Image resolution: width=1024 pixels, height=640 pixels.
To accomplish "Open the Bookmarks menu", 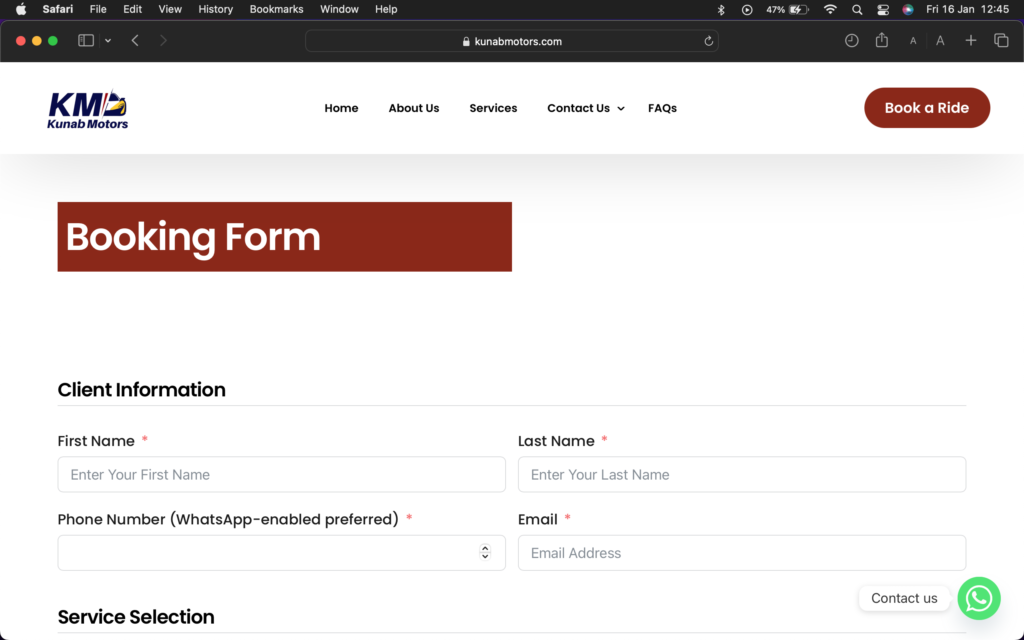I will pos(276,9).
